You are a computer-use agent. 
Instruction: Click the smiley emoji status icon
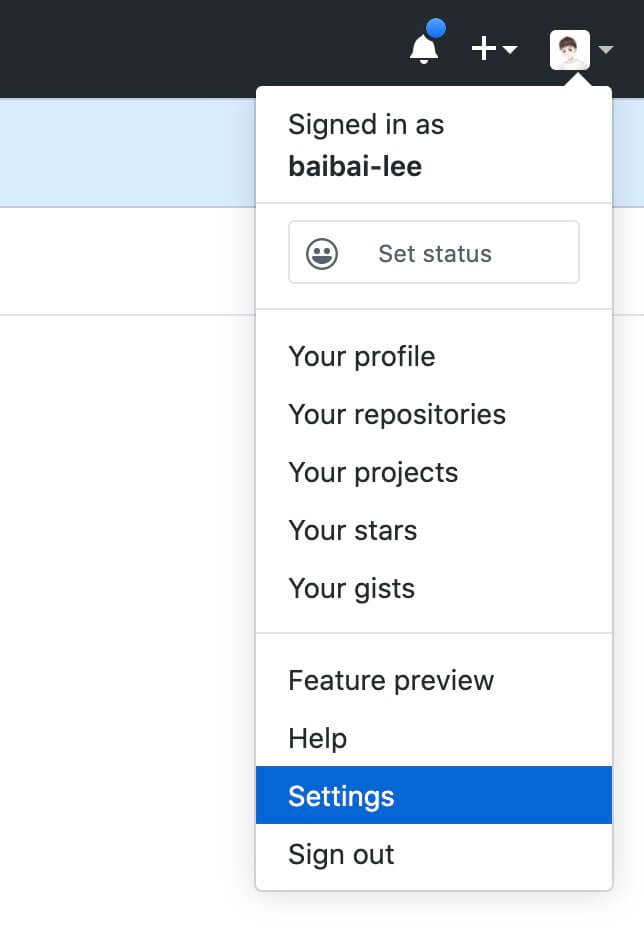point(322,253)
